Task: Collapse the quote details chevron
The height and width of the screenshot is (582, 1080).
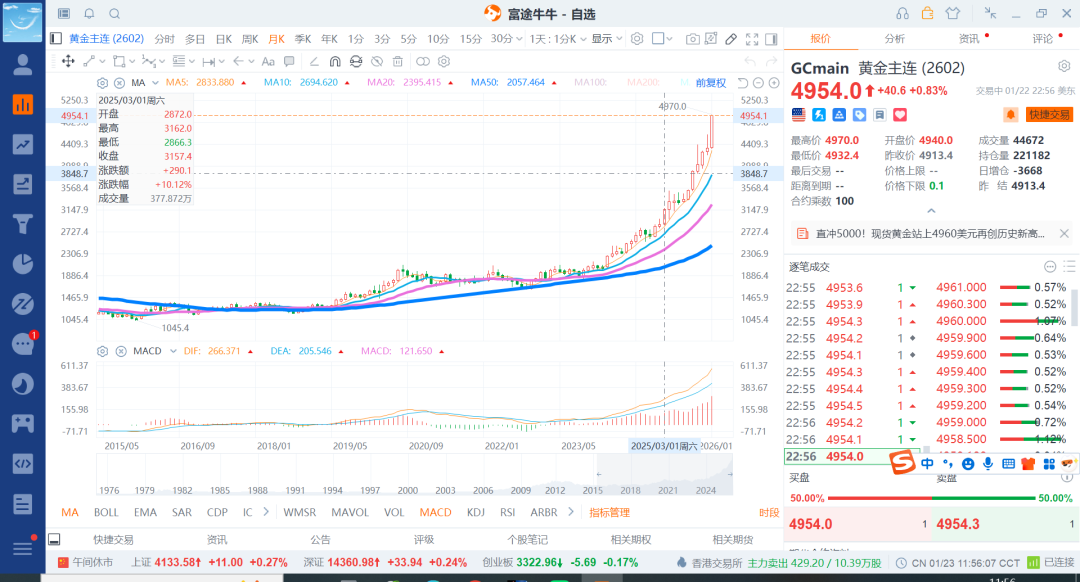Action: pos(931,211)
